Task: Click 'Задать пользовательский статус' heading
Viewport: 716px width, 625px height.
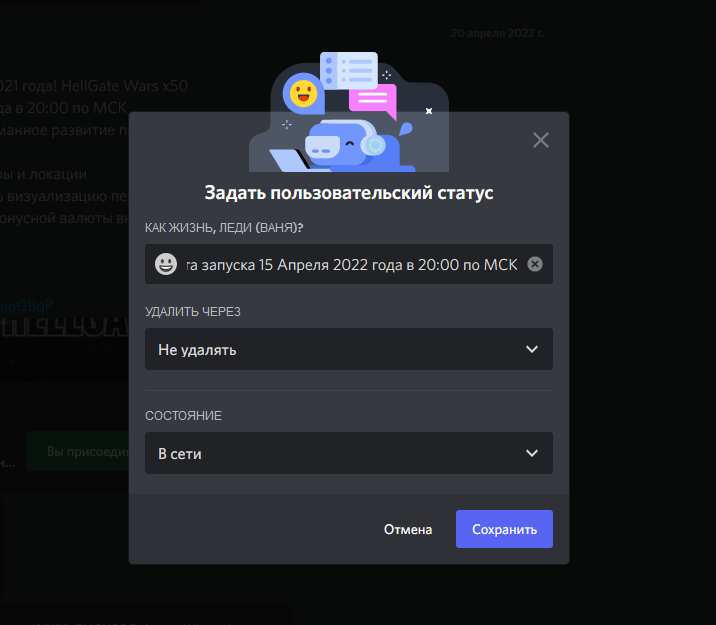Action: [x=349, y=193]
